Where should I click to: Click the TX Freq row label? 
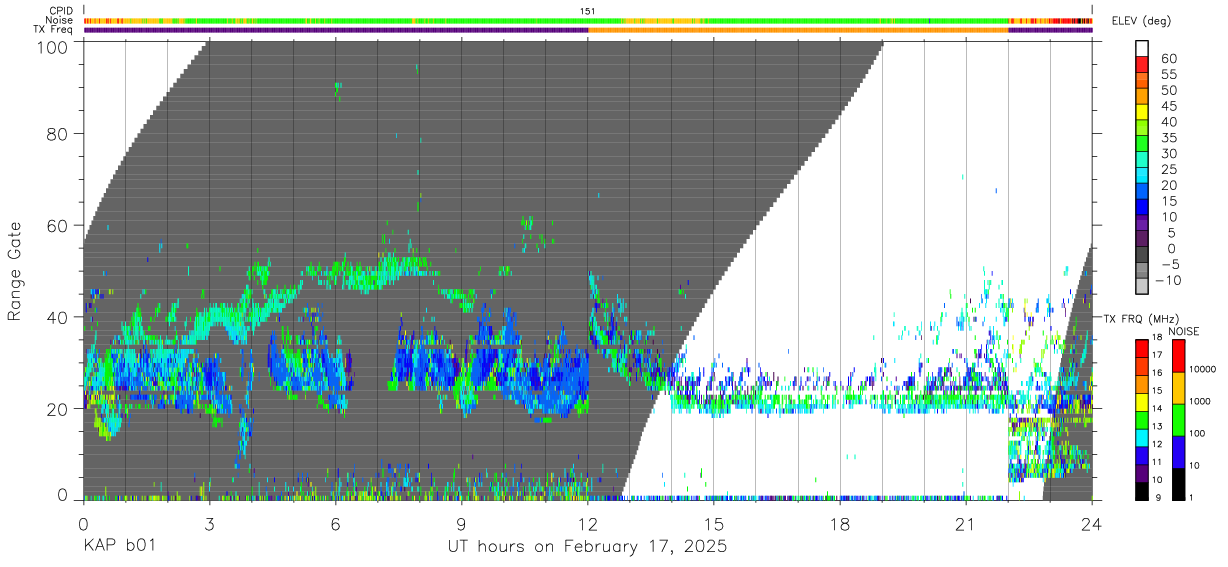pos(53,30)
